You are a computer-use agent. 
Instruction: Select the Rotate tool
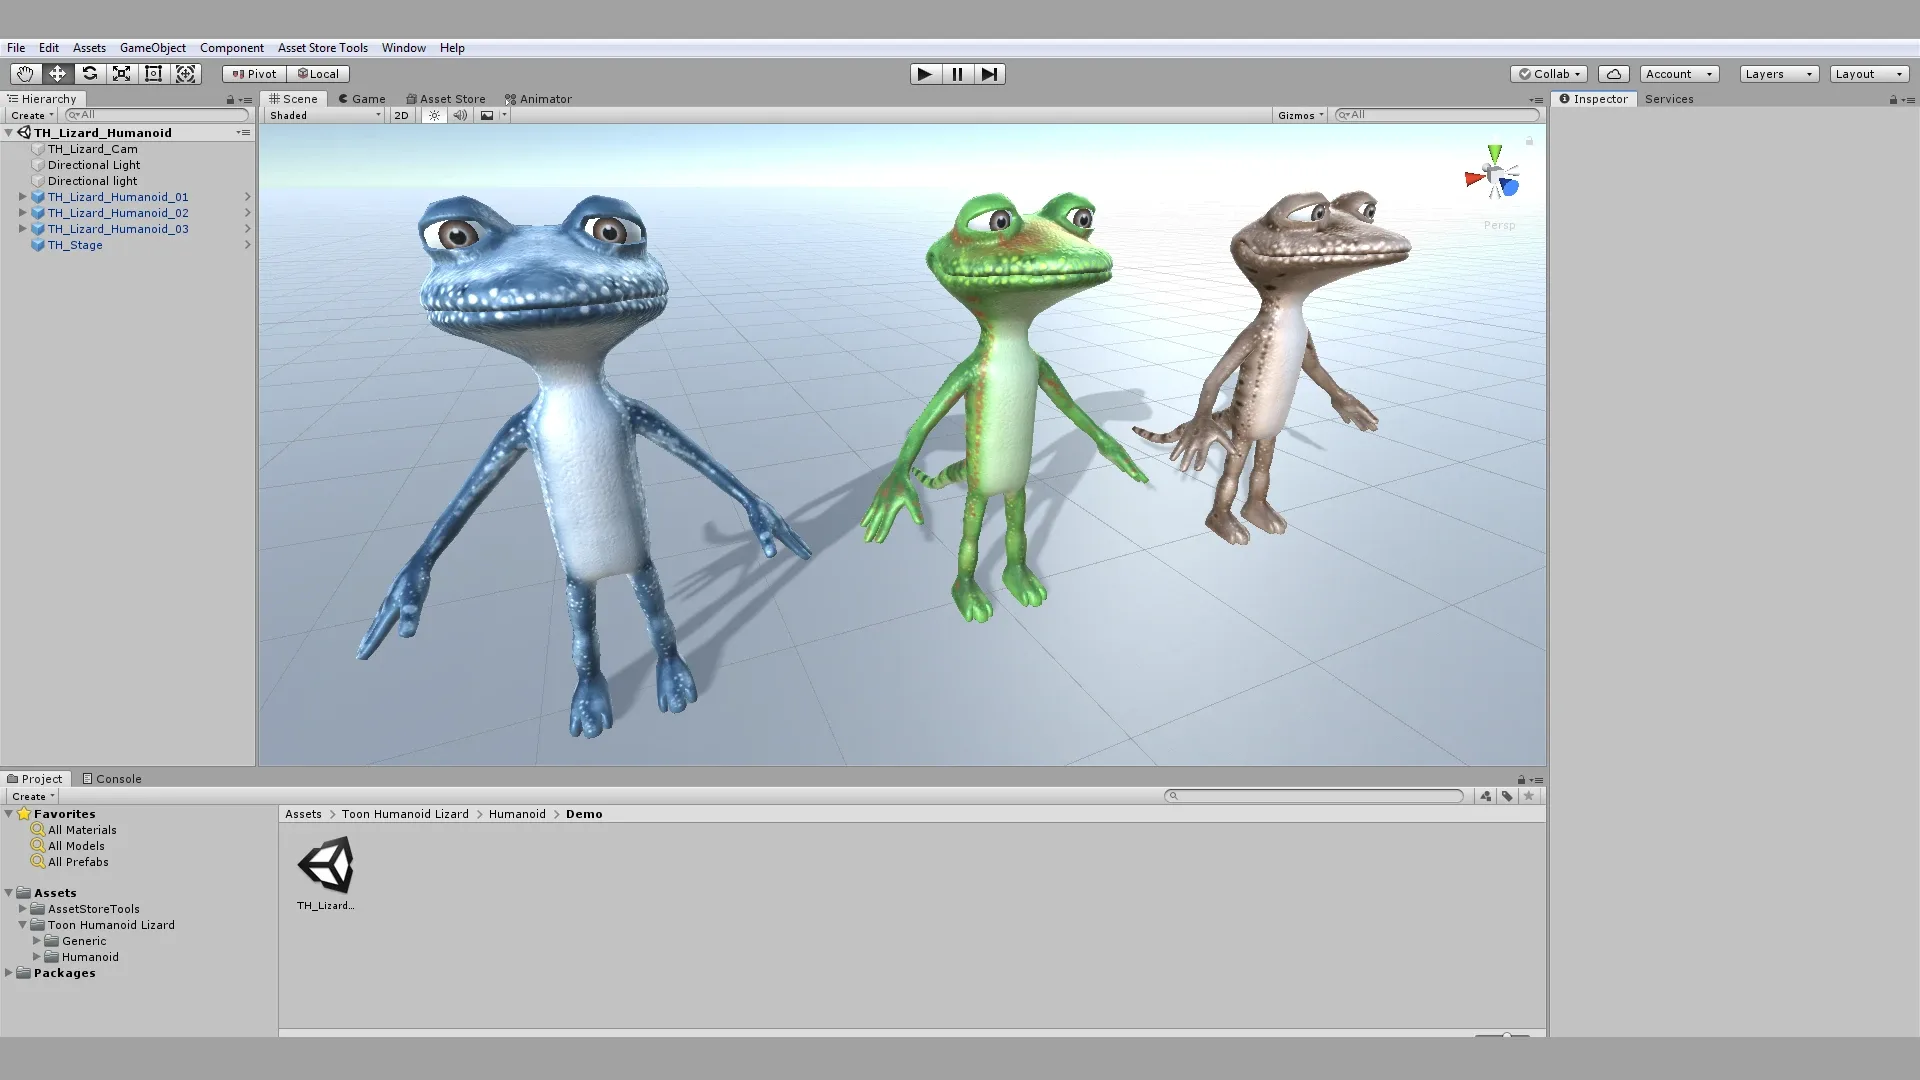(89, 74)
